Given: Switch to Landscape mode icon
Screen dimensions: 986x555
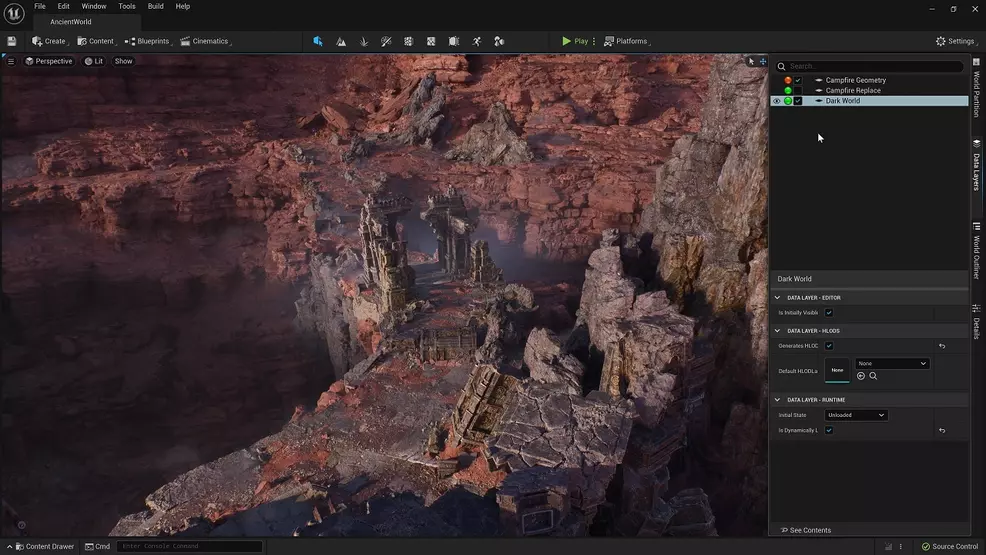Looking at the screenshot, I should (341, 41).
